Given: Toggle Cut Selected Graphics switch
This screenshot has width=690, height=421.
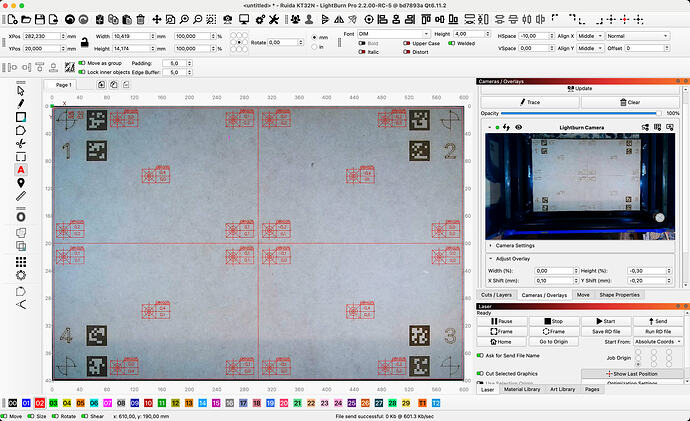Looking at the screenshot, I should (480, 373).
